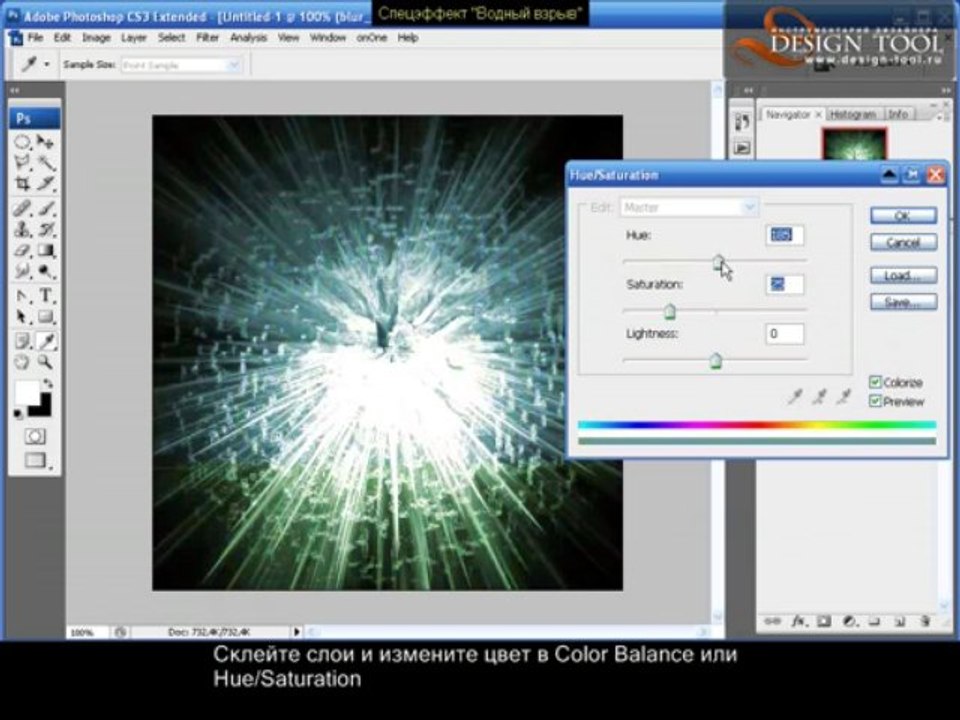Select the Blur tool
The height and width of the screenshot is (720, 960).
[23, 271]
